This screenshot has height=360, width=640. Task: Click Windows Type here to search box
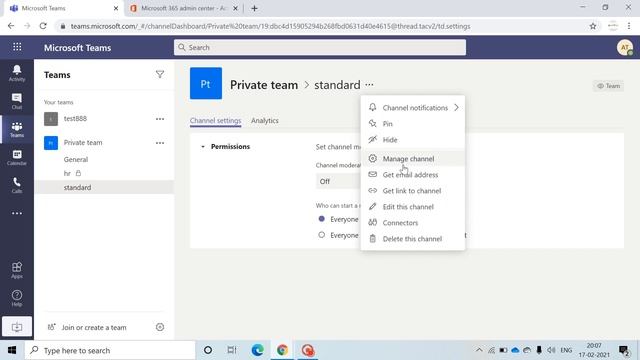110,350
